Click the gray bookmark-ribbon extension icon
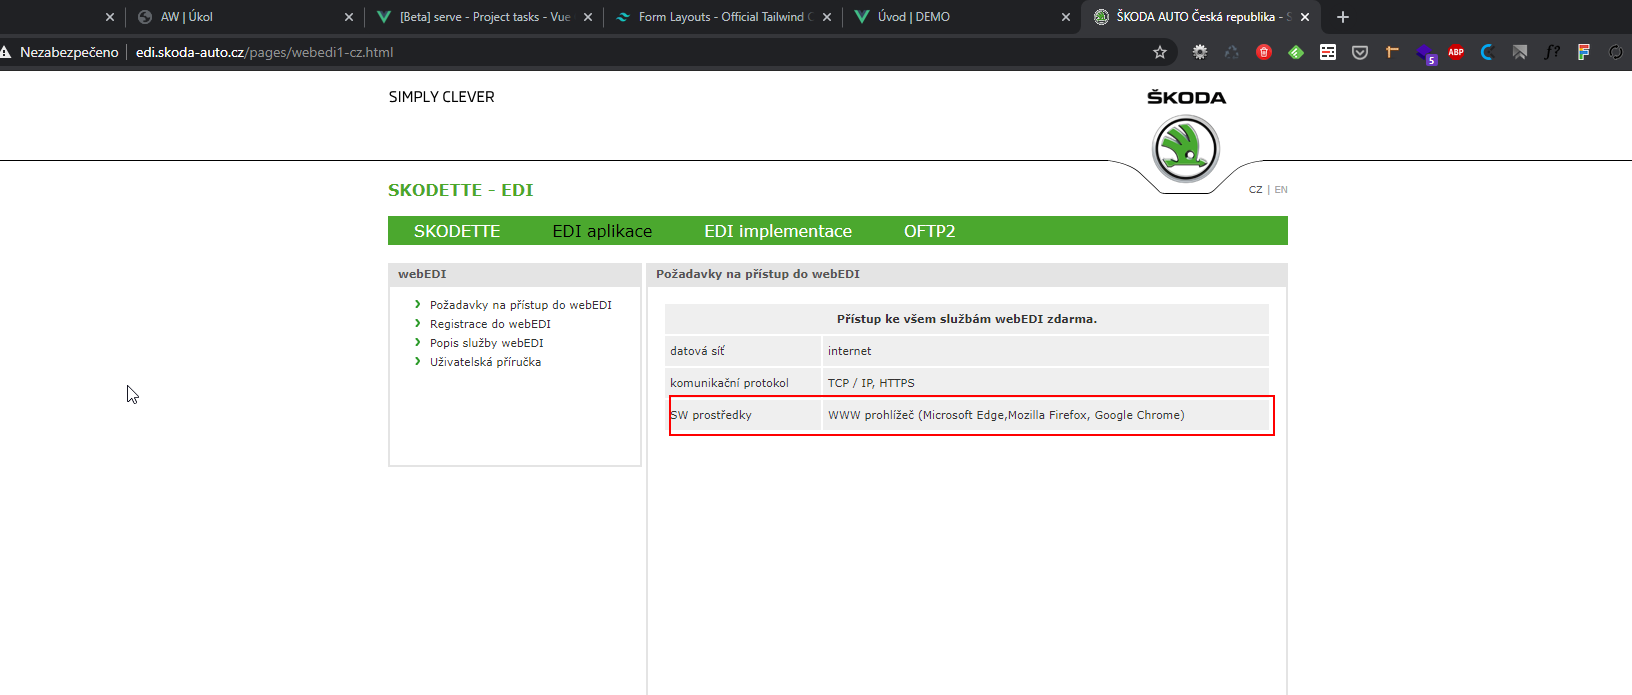 click(x=1520, y=52)
